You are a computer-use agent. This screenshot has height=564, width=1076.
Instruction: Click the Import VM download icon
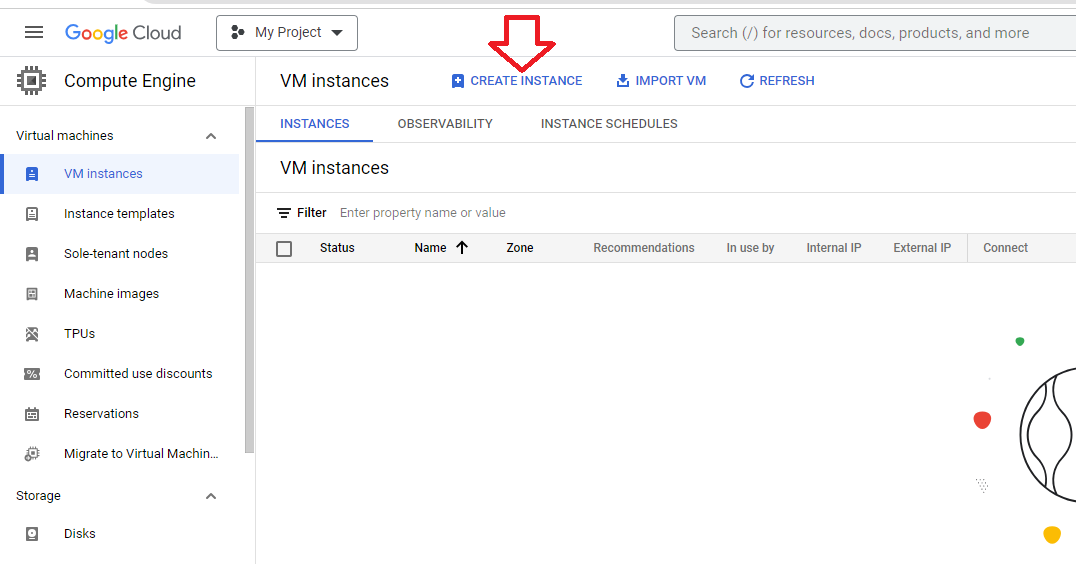click(622, 80)
